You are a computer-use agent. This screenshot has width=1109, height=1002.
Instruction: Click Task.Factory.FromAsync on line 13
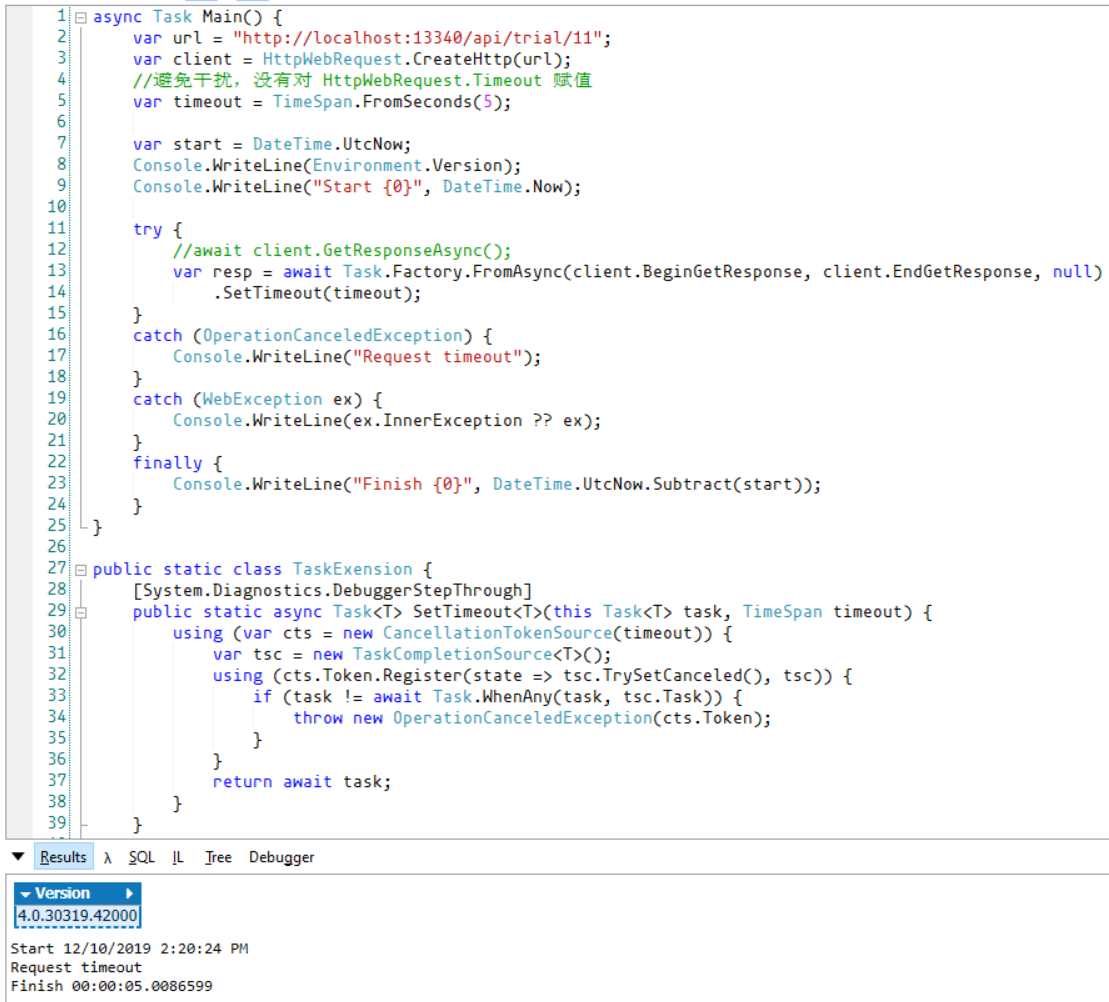[453, 272]
